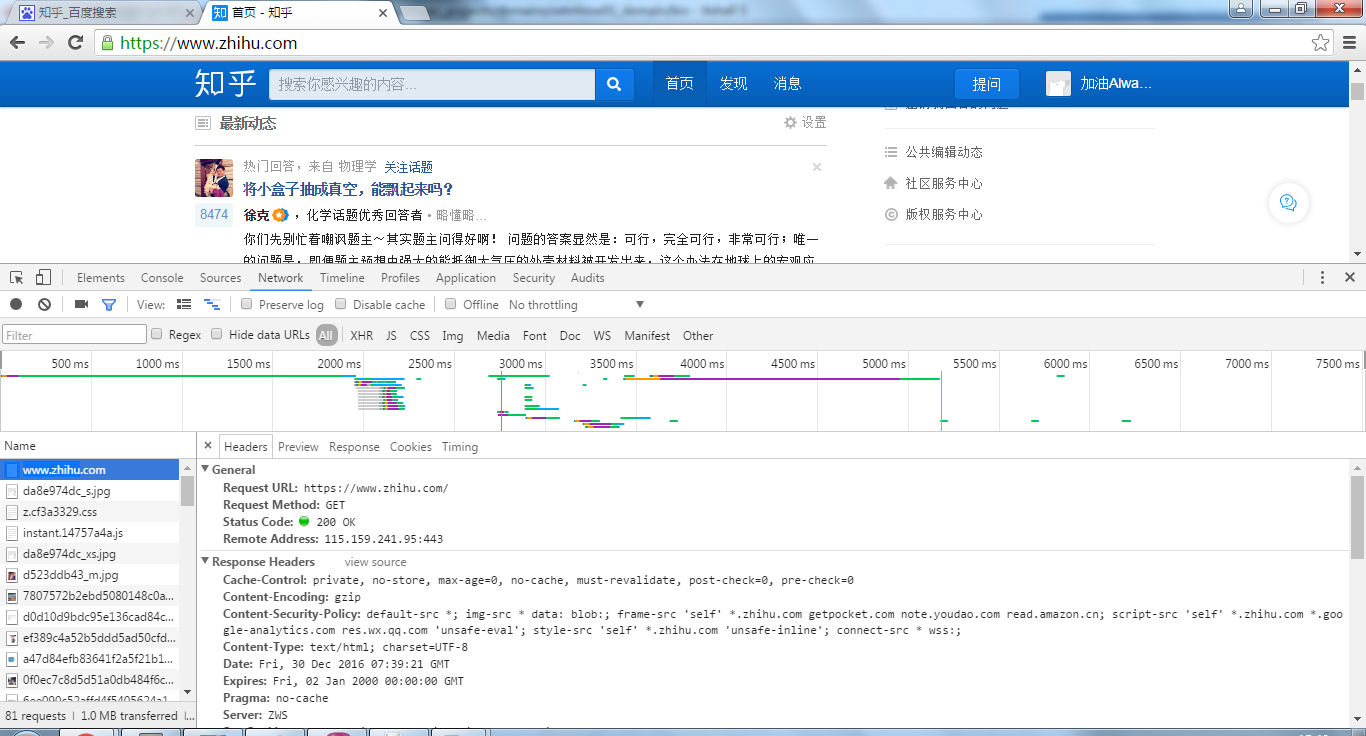This screenshot has width=1366, height=736.
Task: Click the Zhihu search magnifier button
Action: click(x=614, y=84)
